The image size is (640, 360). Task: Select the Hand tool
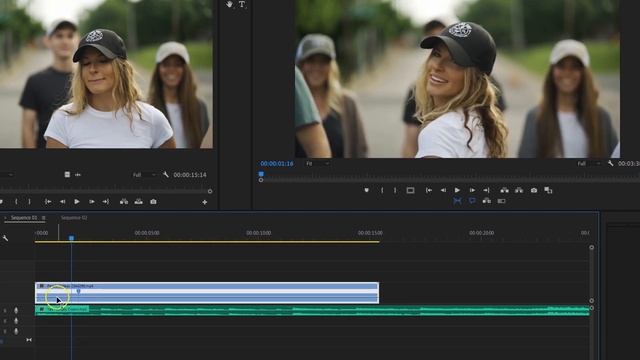coord(229,4)
